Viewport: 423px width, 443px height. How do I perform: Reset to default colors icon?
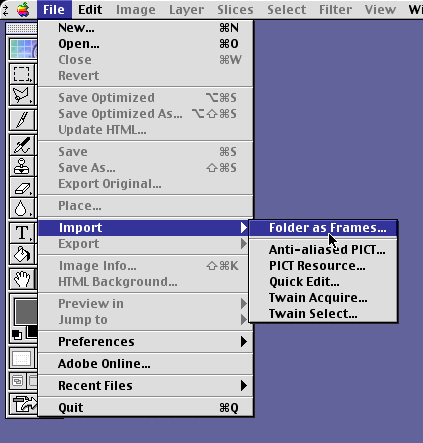coord(17,334)
